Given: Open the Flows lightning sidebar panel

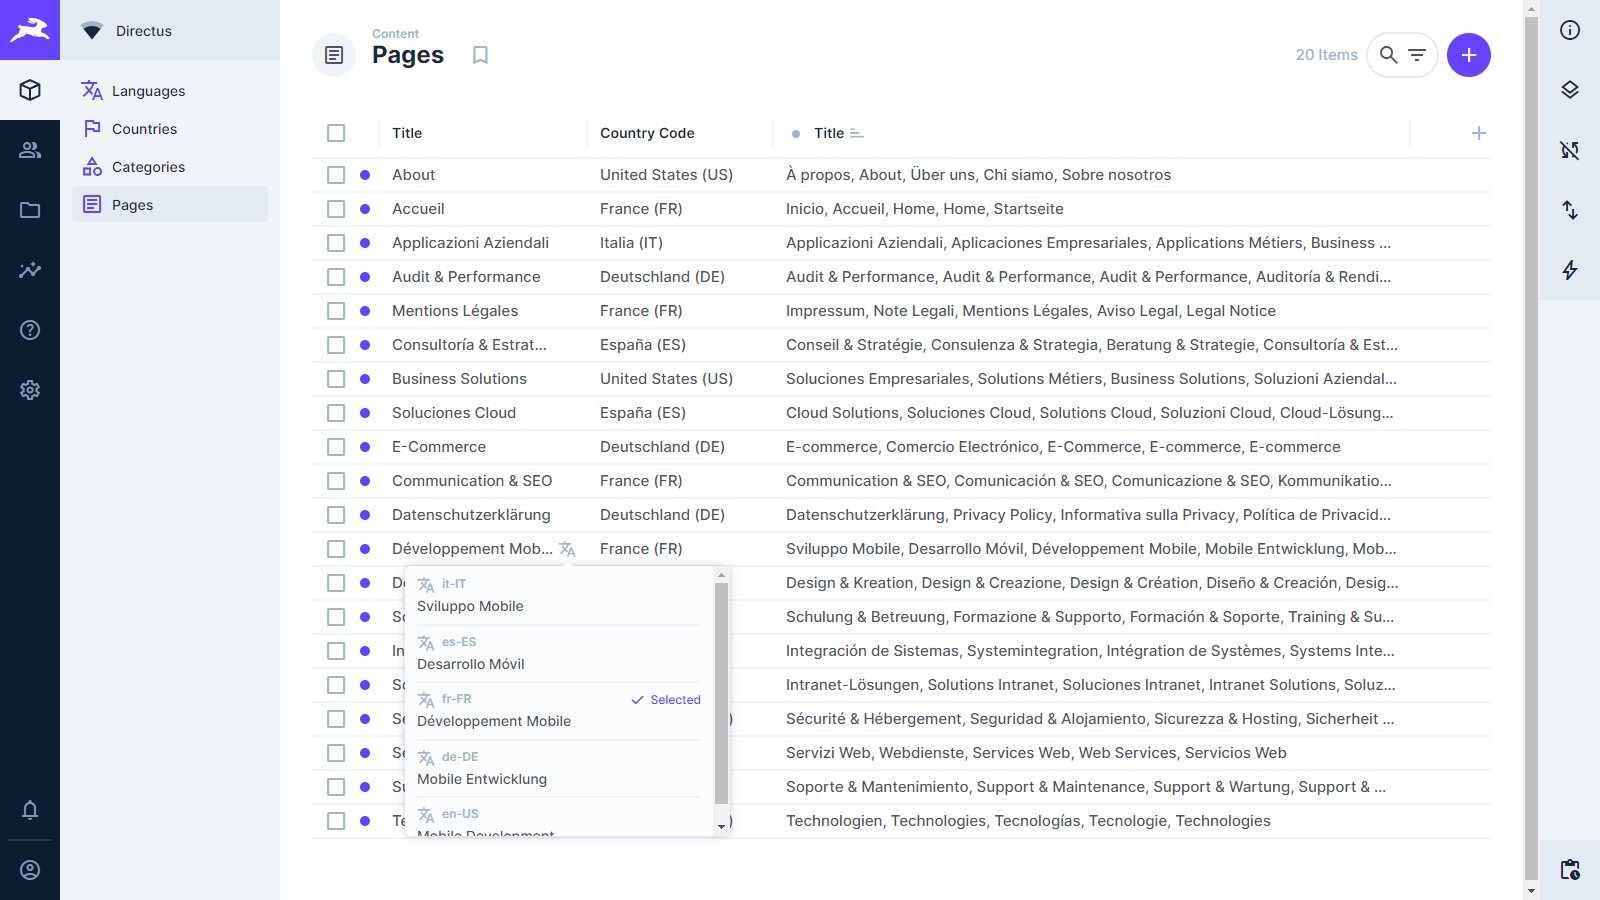Looking at the screenshot, I should 1570,270.
